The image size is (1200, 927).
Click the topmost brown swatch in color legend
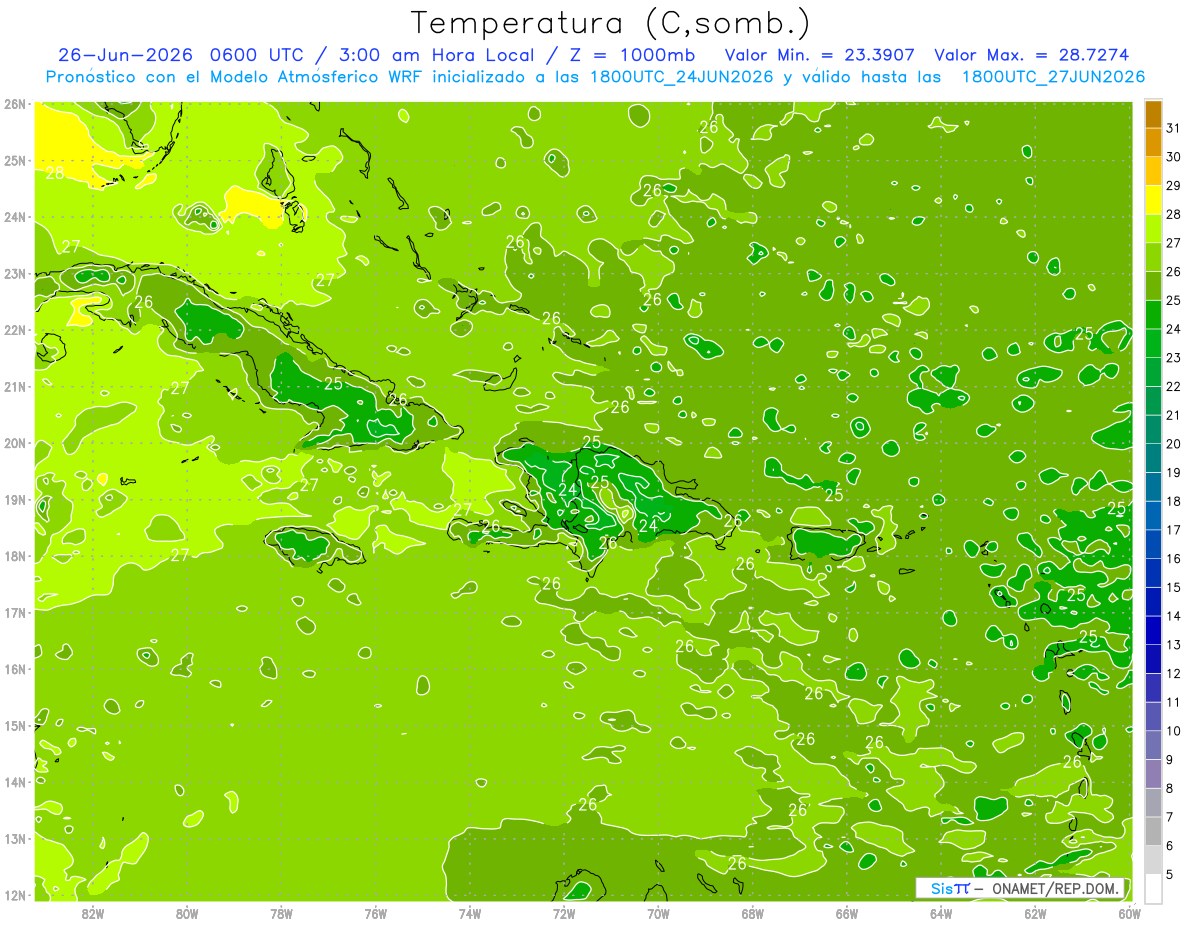click(x=1153, y=114)
